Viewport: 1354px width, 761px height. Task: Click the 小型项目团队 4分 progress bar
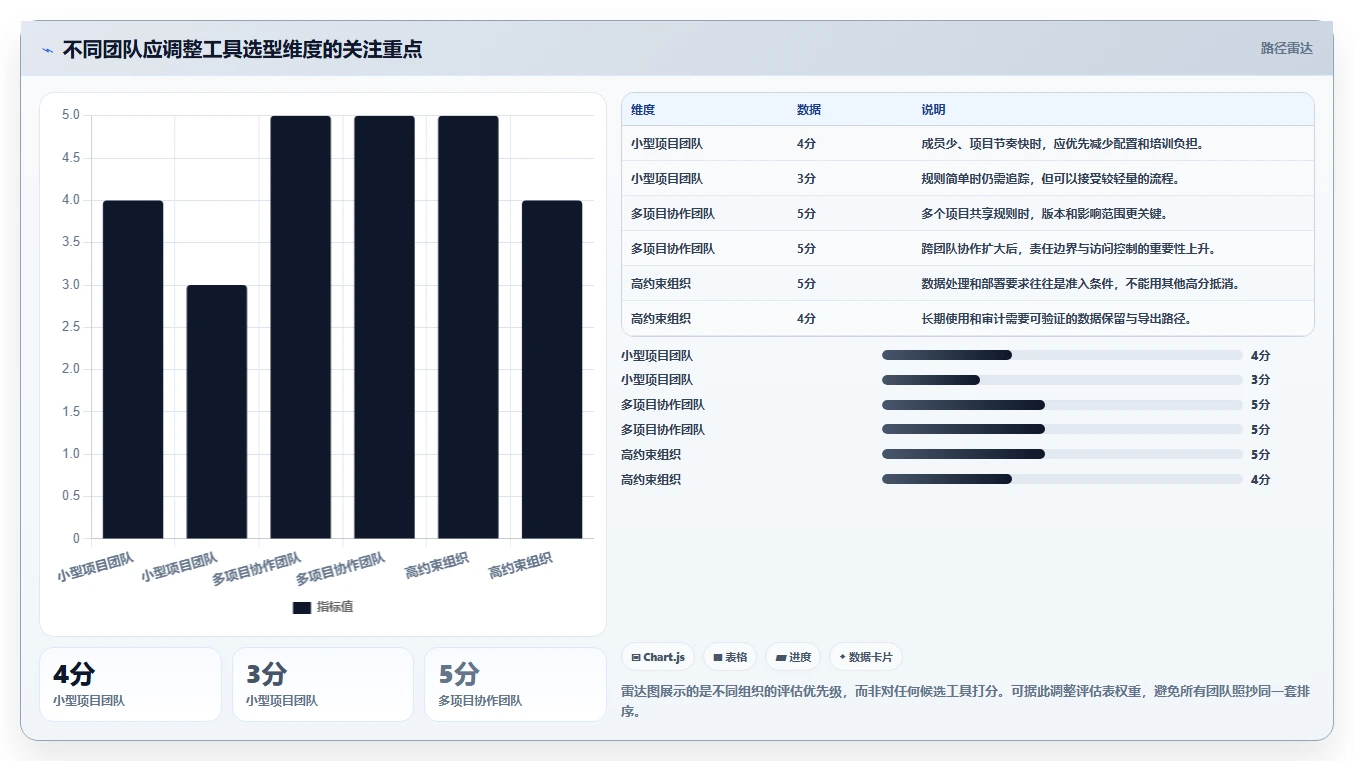(1062, 355)
